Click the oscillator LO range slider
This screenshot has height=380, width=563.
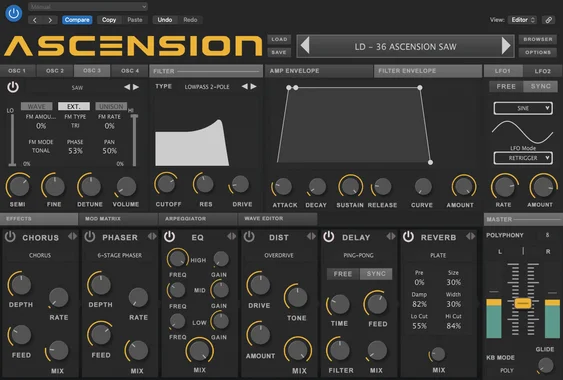pos(12,139)
